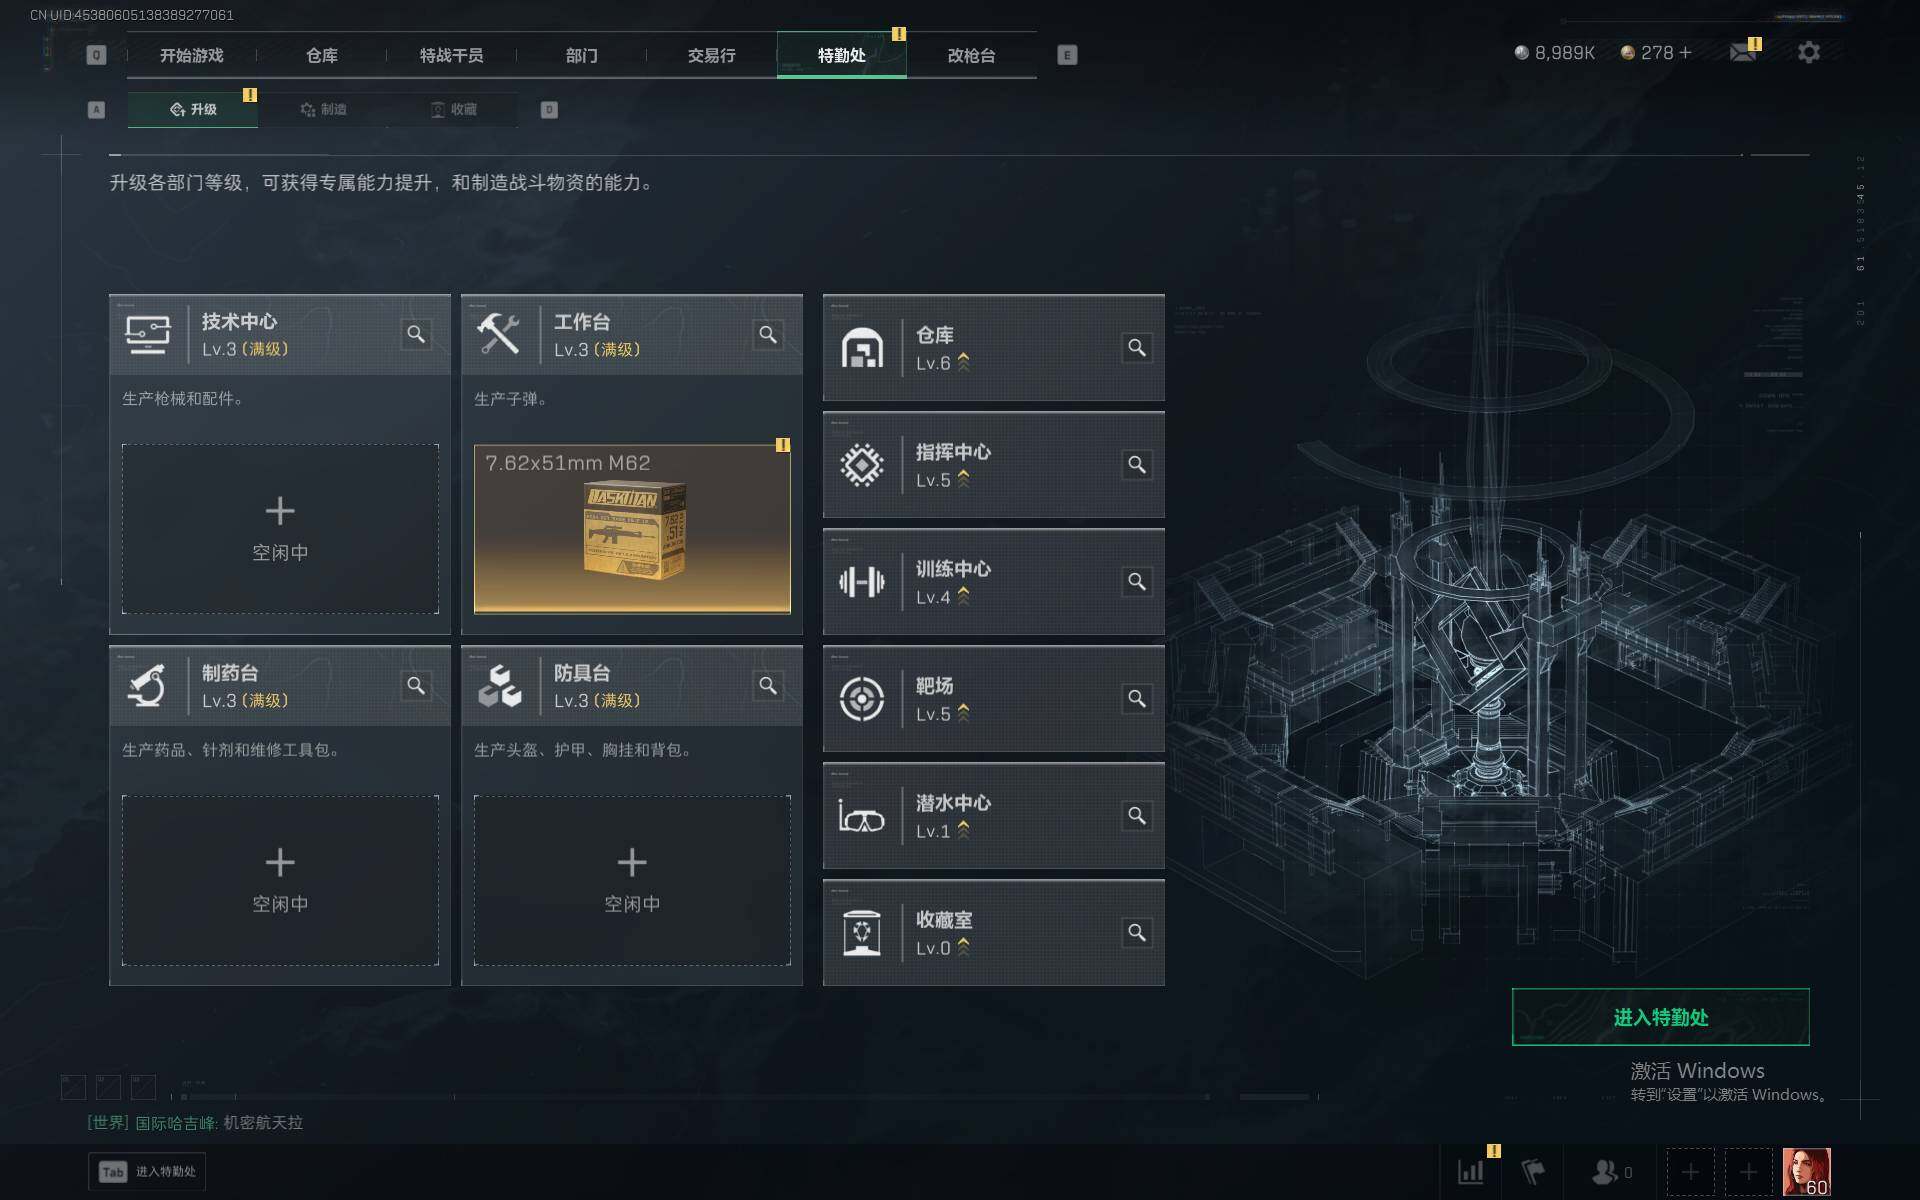This screenshot has height=1200, width=1920.
Task: Open the 交易行 top menu tab
Action: coord(711,55)
